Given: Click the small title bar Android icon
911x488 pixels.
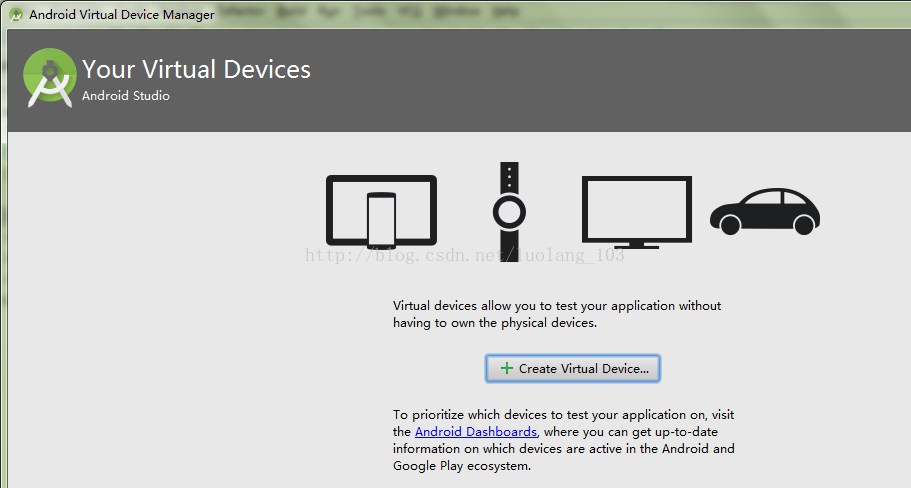Looking at the screenshot, I should (16, 15).
